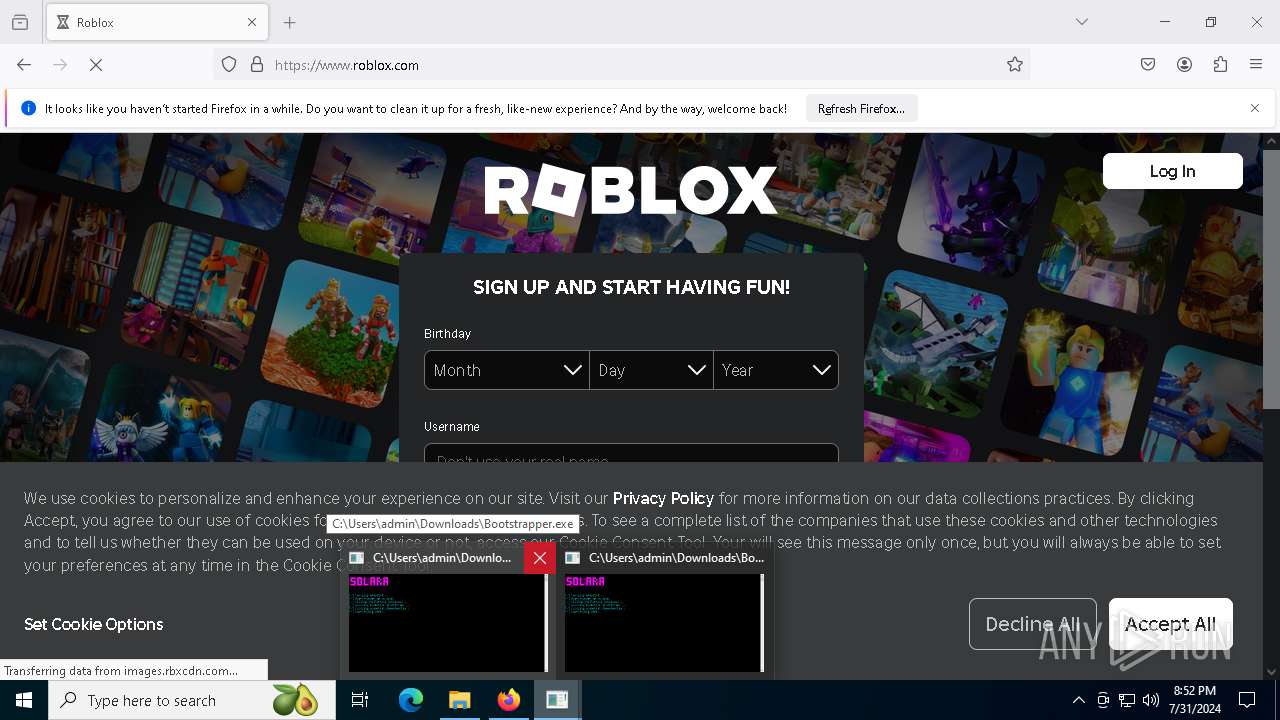The image size is (1280, 720).
Task: Open the birthday Year dropdown
Action: pos(776,370)
